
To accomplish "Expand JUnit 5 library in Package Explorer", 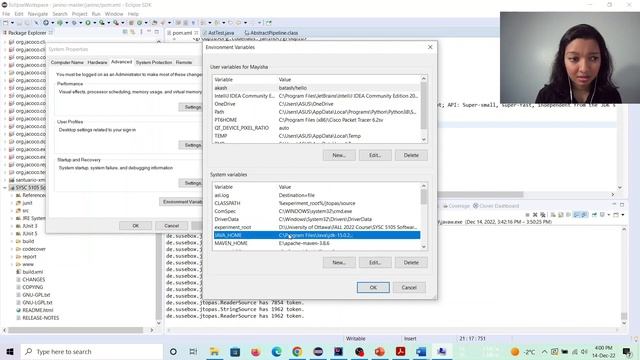I will pos(12,233).
